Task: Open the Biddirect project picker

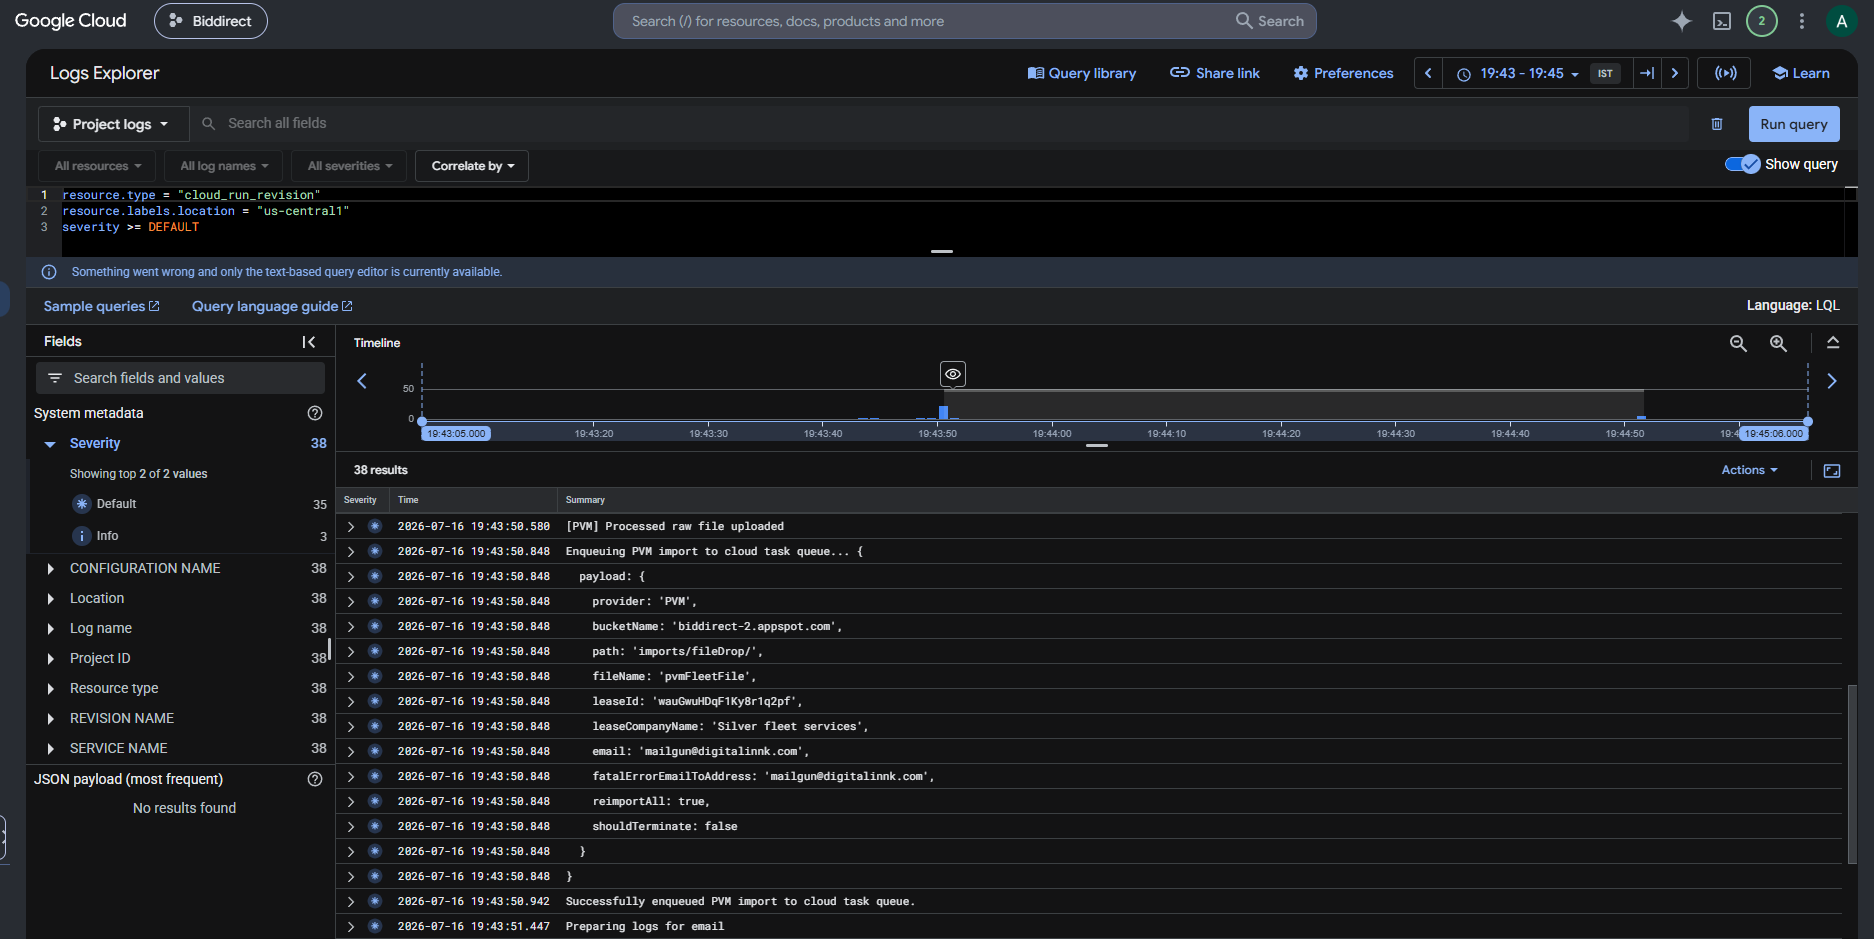Action: [x=211, y=21]
